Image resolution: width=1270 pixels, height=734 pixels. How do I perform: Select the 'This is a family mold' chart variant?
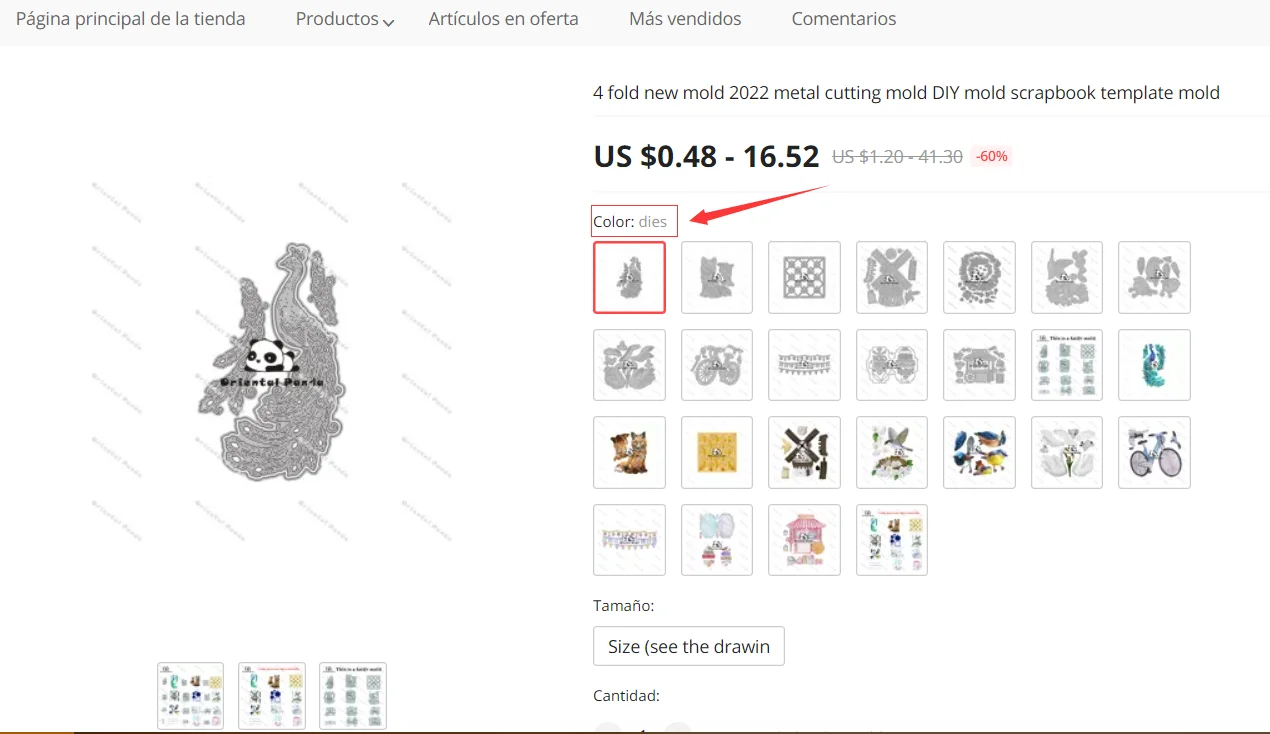pos(1067,365)
